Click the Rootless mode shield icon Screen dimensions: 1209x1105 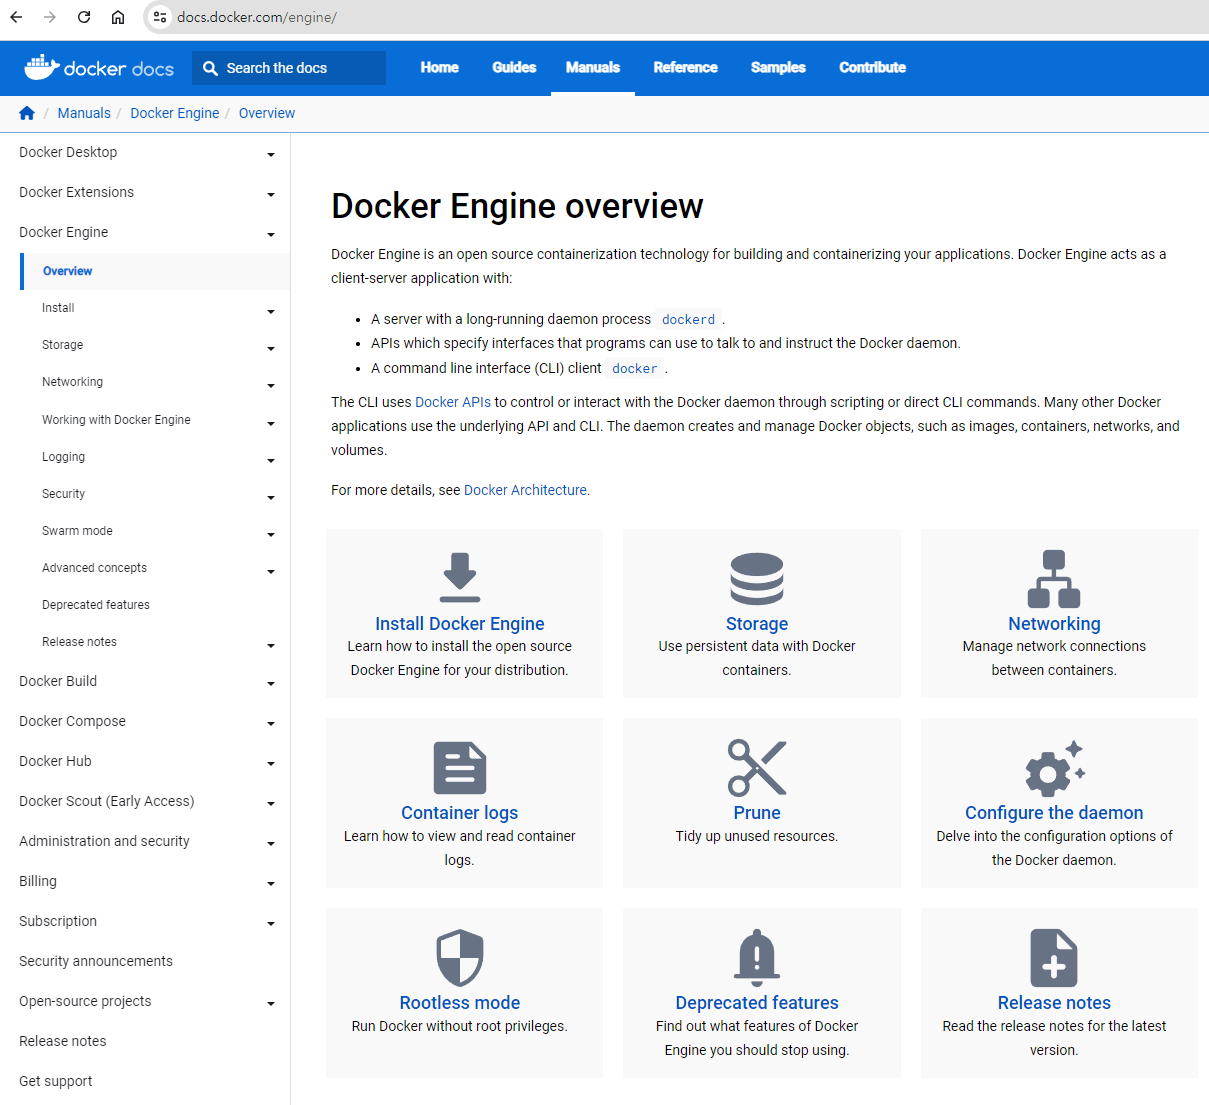[460, 958]
